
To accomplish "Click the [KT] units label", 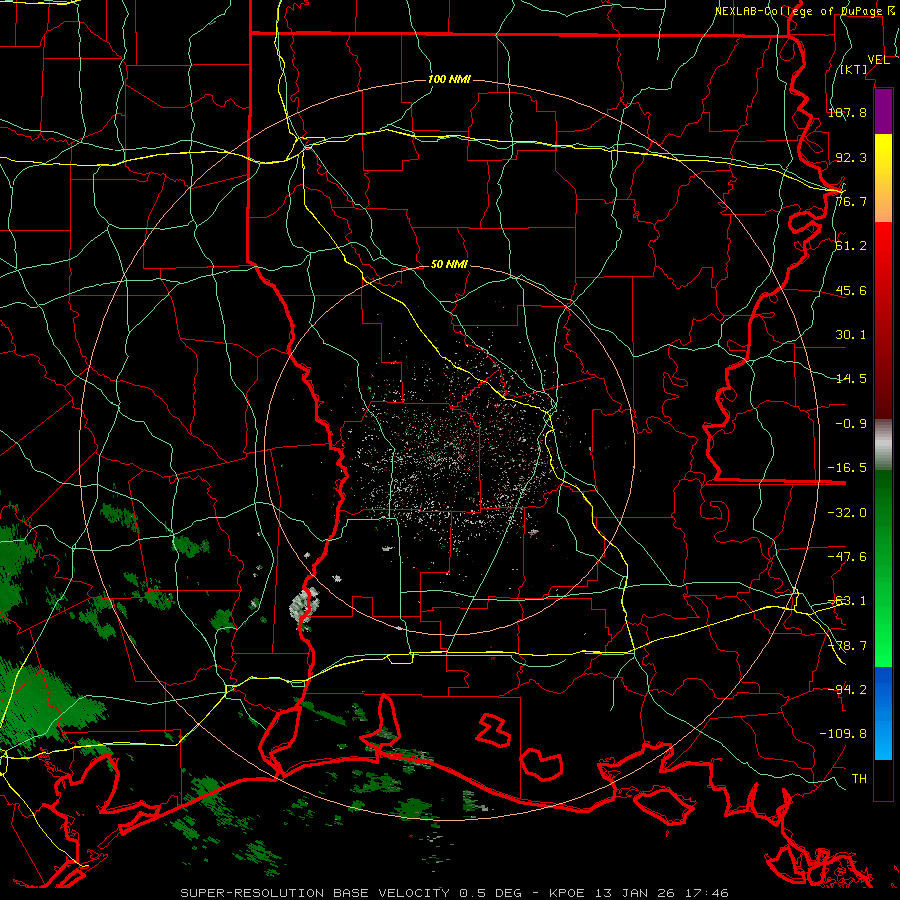I will (x=854, y=69).
